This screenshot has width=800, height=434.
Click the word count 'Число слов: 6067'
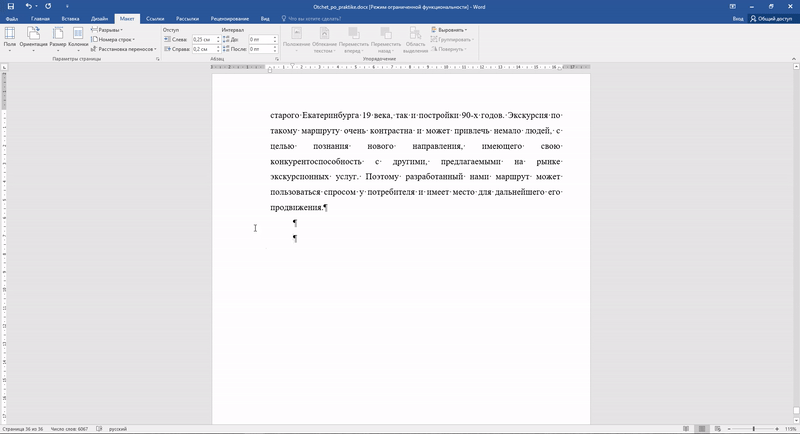[69, 429]
